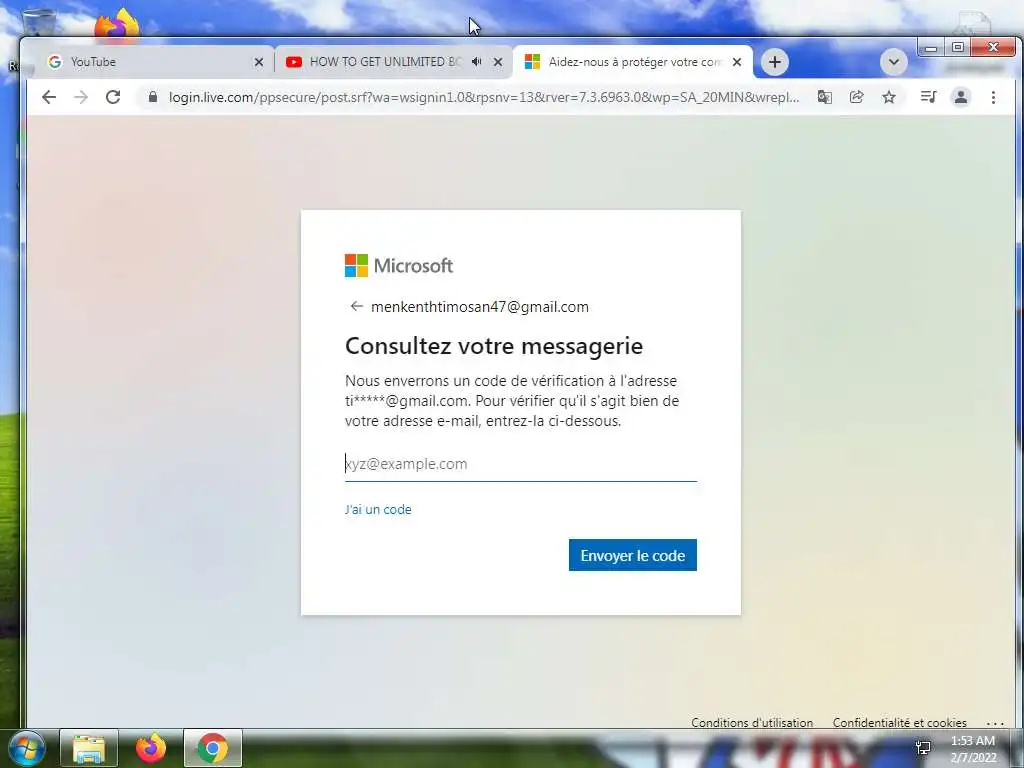Click the Firefox desktop shortcut icon
The width and height of the screenshot is (1024, 768).
pos(117,23)
